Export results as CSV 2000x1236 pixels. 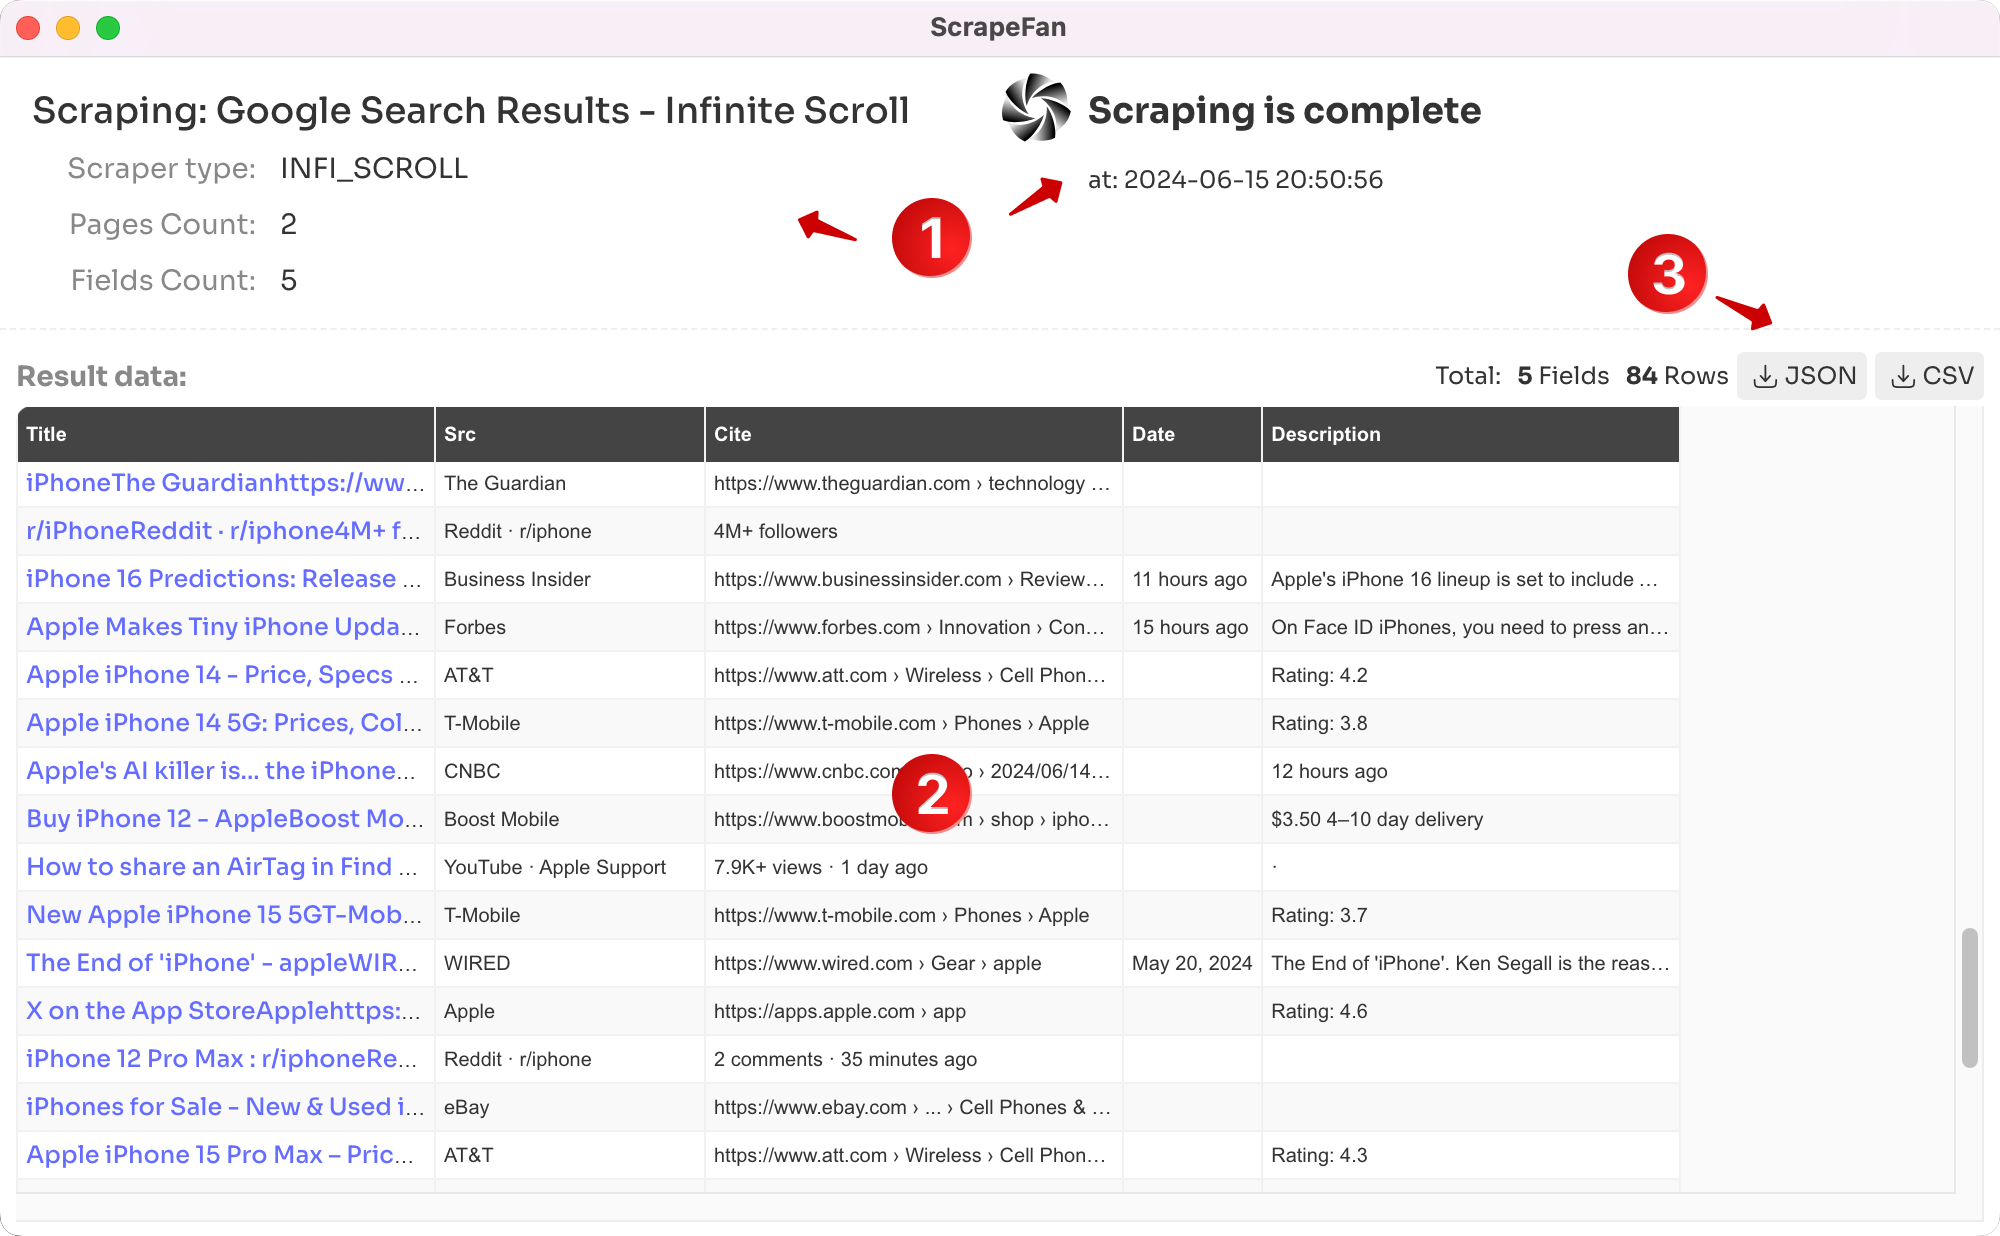(x=1930, y=376)
